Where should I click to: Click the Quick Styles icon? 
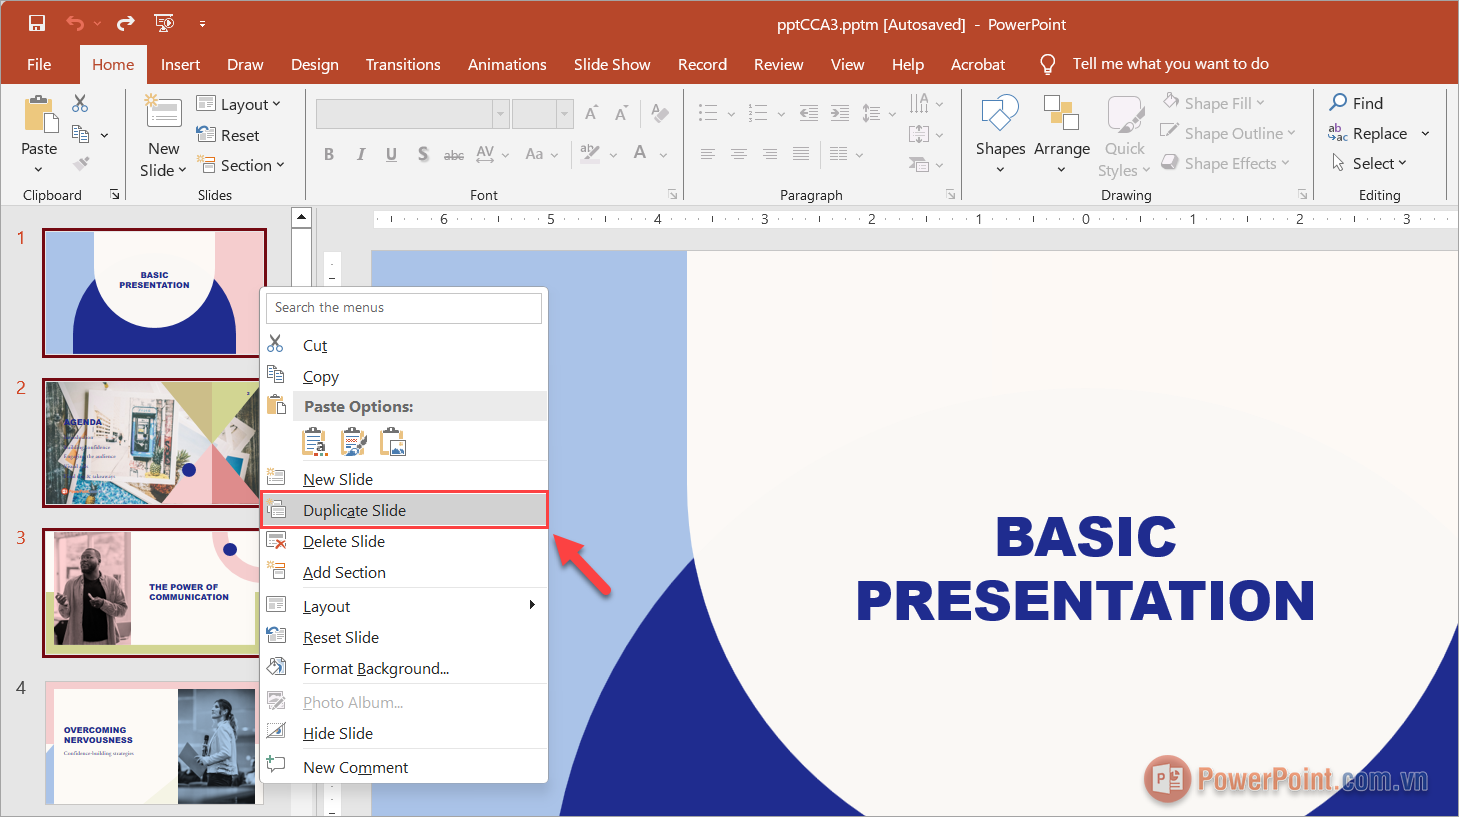coord(1125,113)
